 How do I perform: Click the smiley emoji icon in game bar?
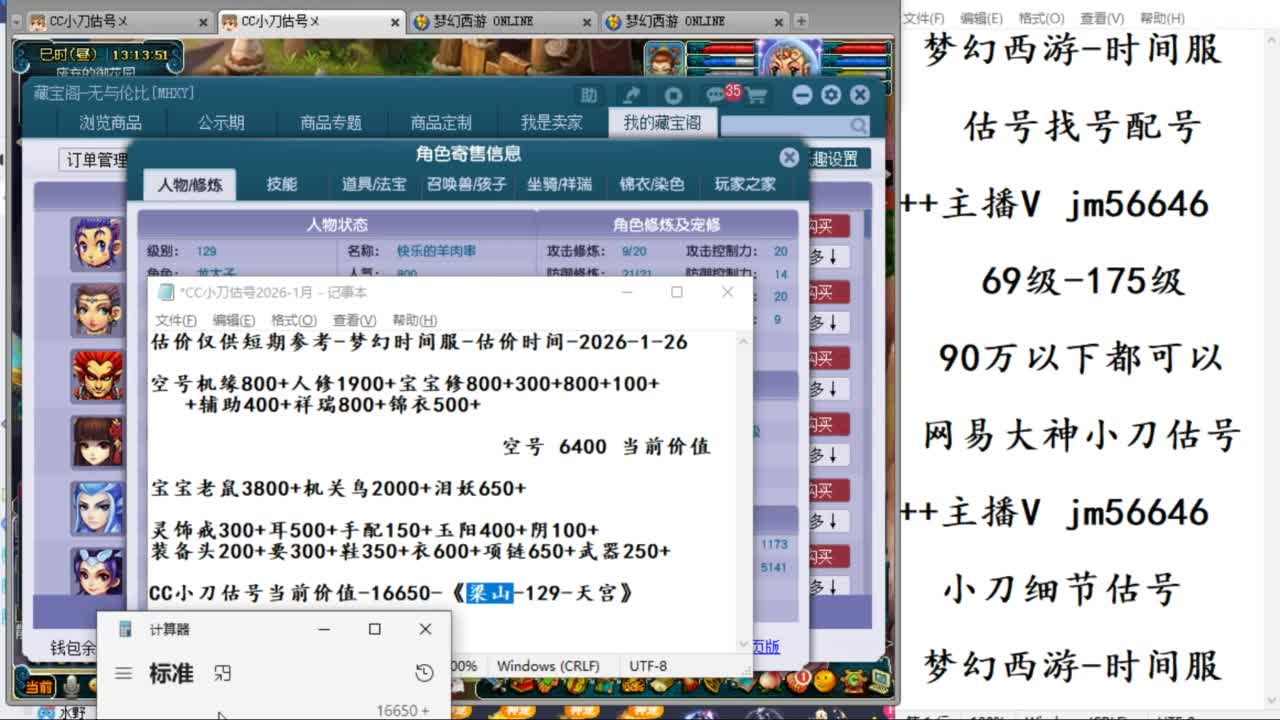pyautogui.click(x=824, y=681)
